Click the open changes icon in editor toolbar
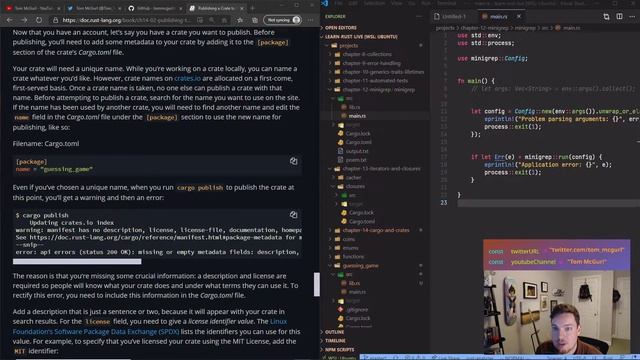This screenshot has height=360, width=640. (x=606, y=17)
